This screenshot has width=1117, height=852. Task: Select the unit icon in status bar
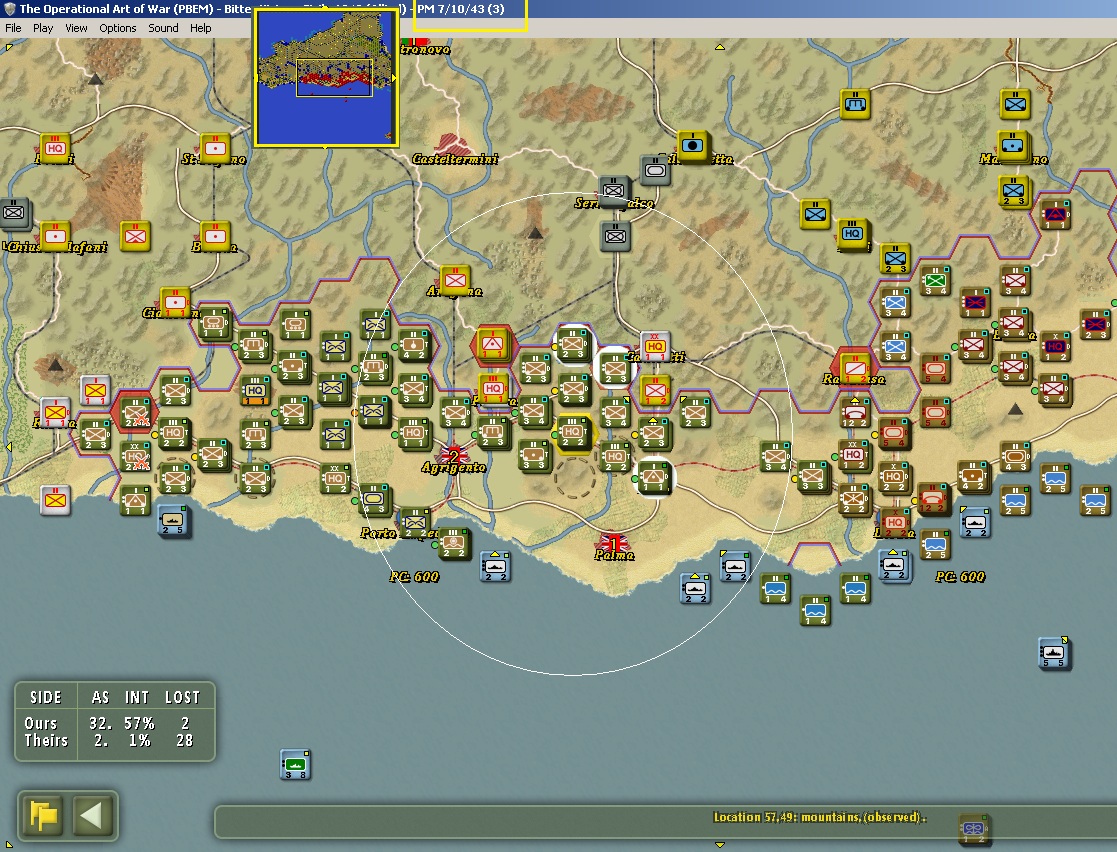(973, 829)
